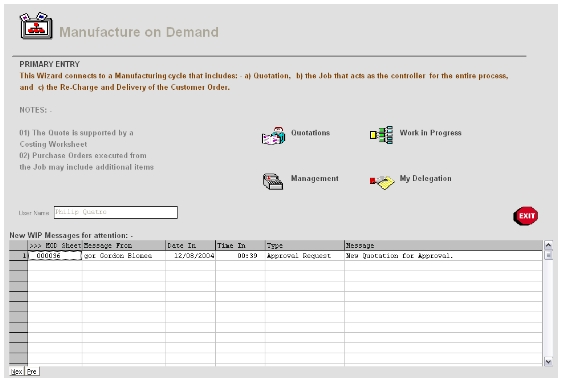Click the scrollbar down arrow
Viewport: 567px width, 383px height.
pos(548,361)
